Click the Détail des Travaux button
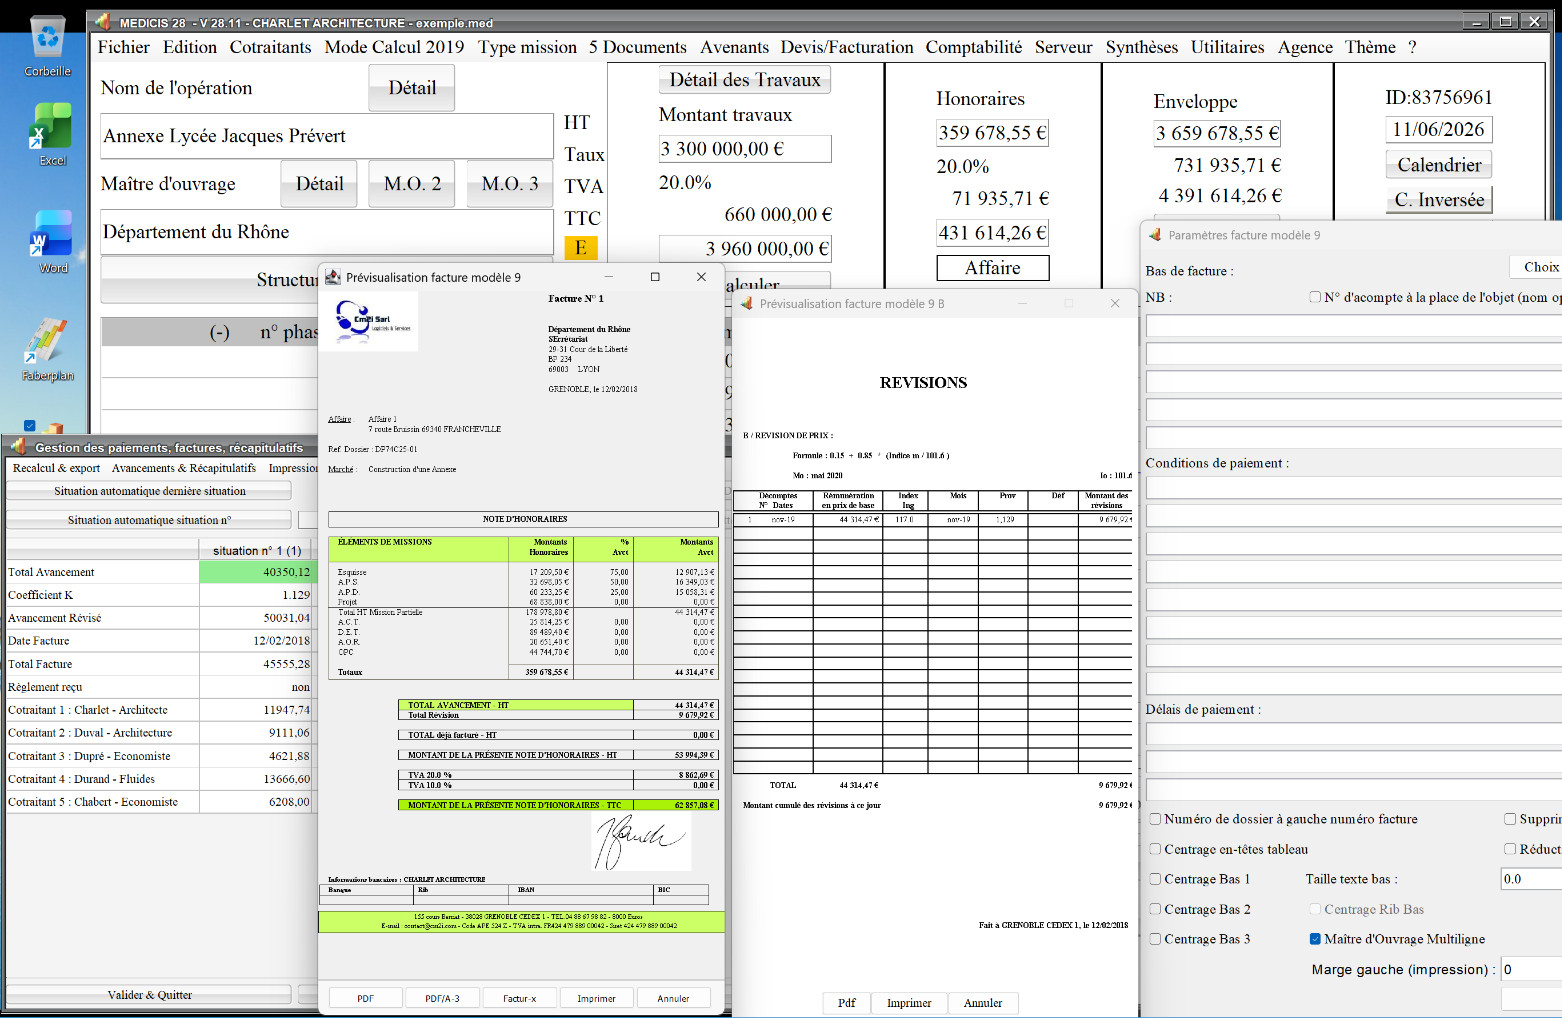 [745, 80]
